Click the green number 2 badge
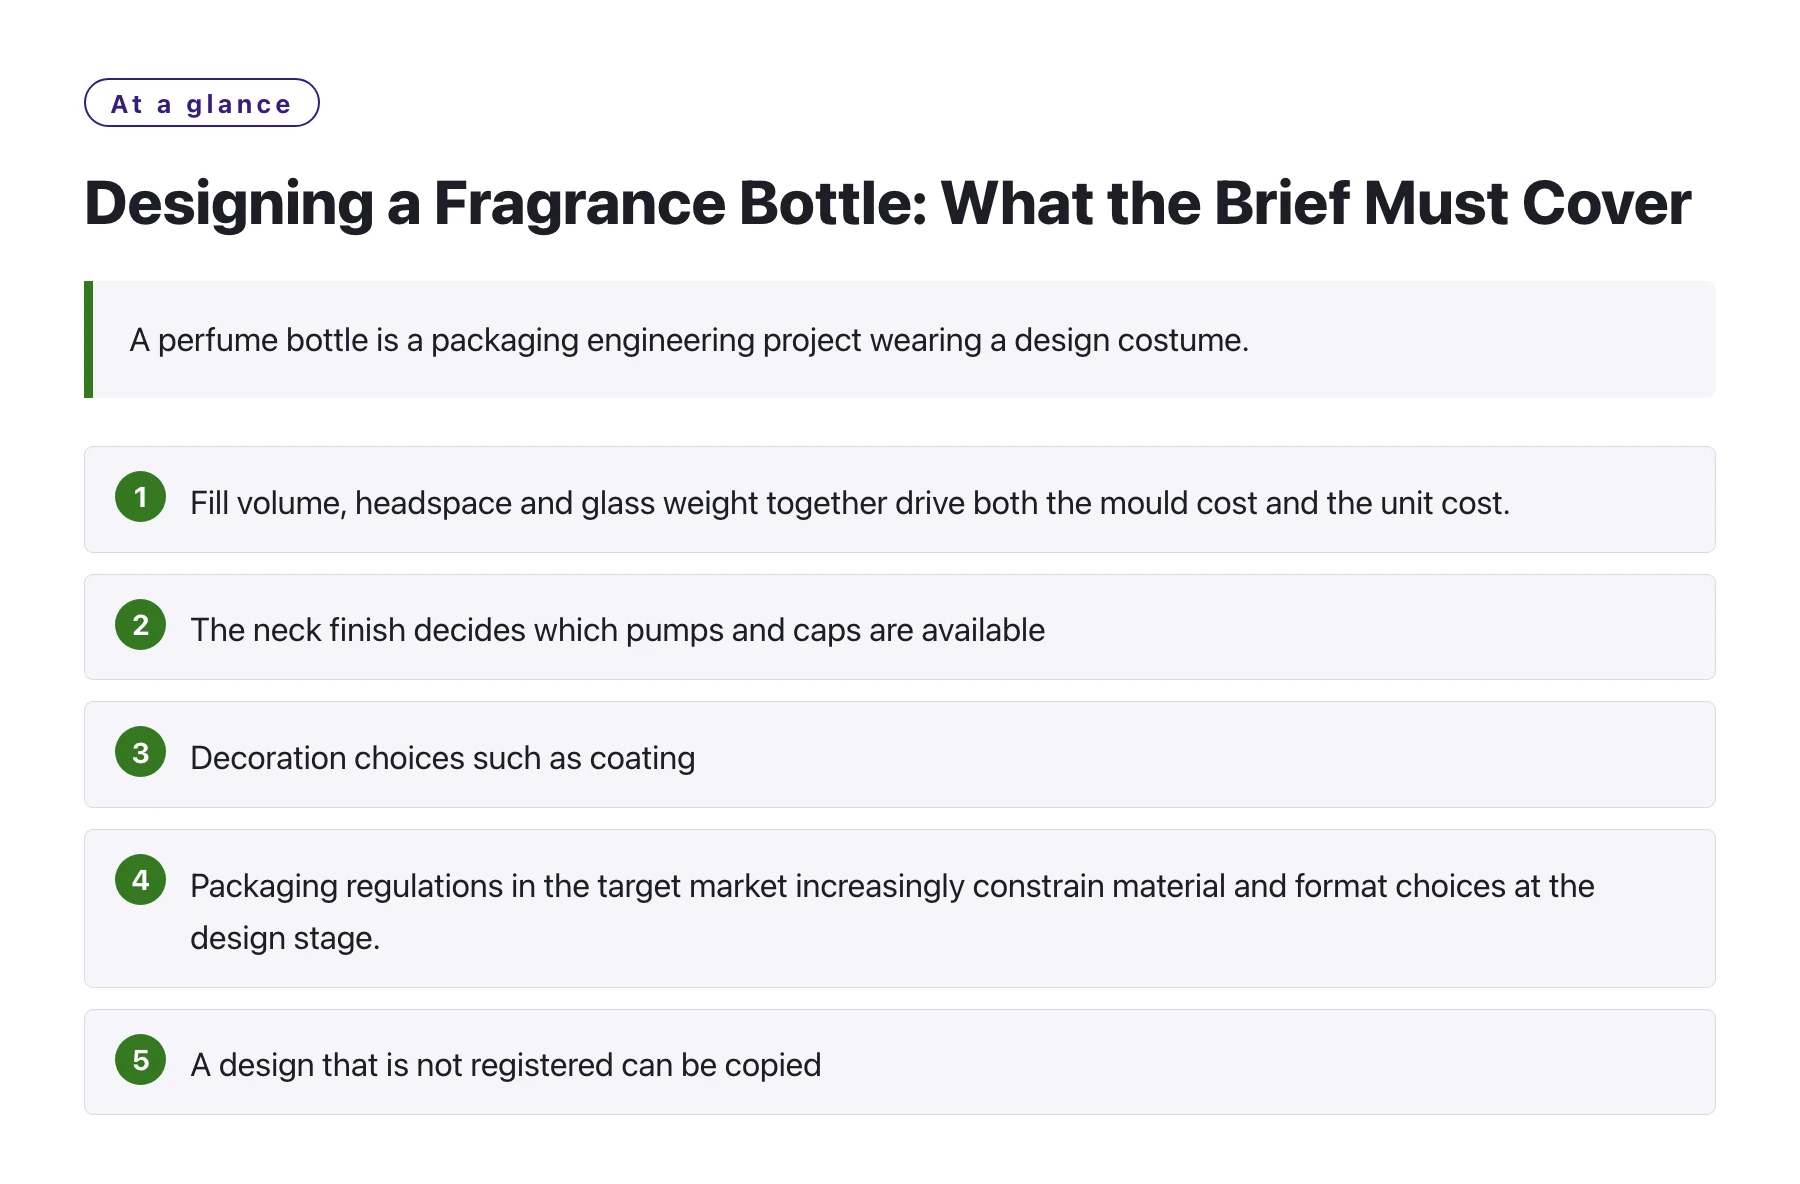 pyautogui.click(x=140, y=625)
